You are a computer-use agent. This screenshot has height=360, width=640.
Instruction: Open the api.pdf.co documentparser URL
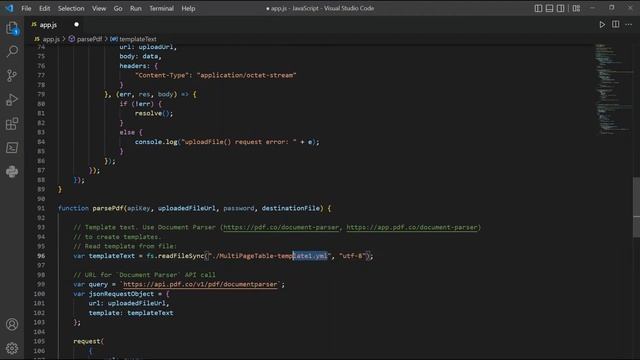pos(200,284)
